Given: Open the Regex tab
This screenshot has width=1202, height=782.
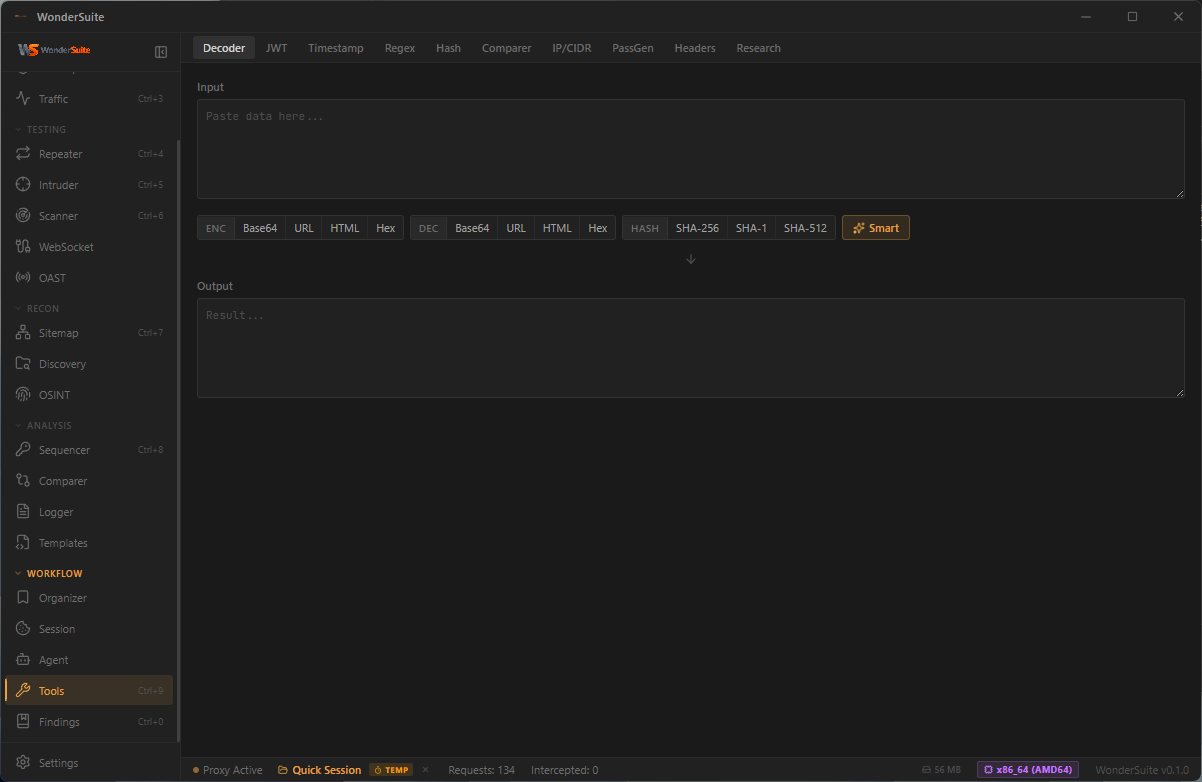Looking at the screenshot, I should click(x=400, y=48).
